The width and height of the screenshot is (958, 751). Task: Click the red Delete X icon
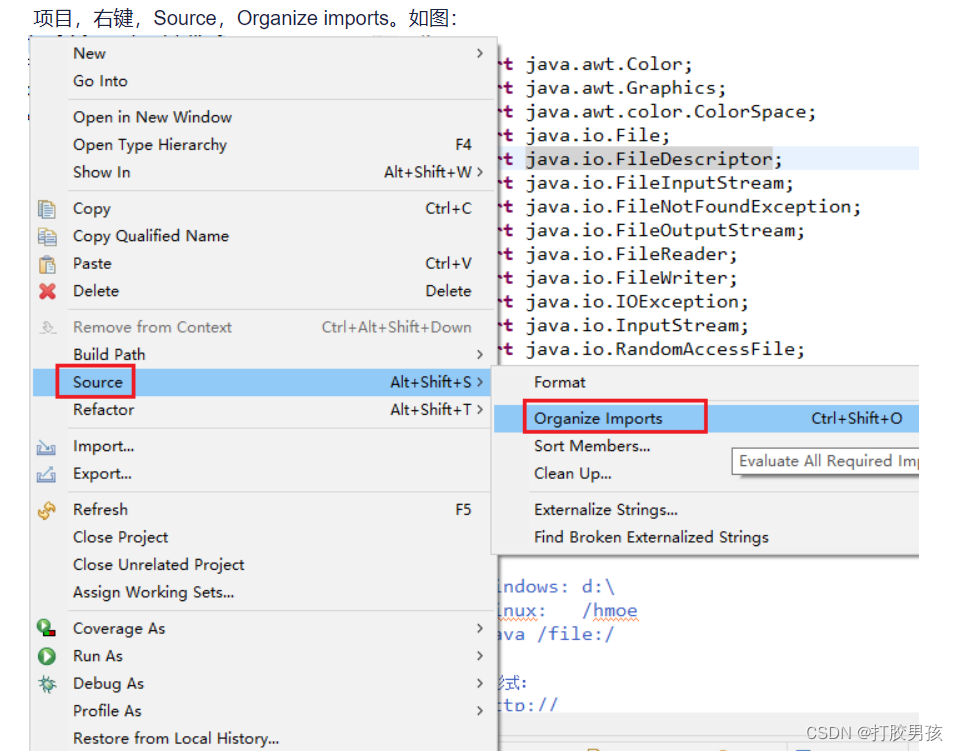pos(47,291)
